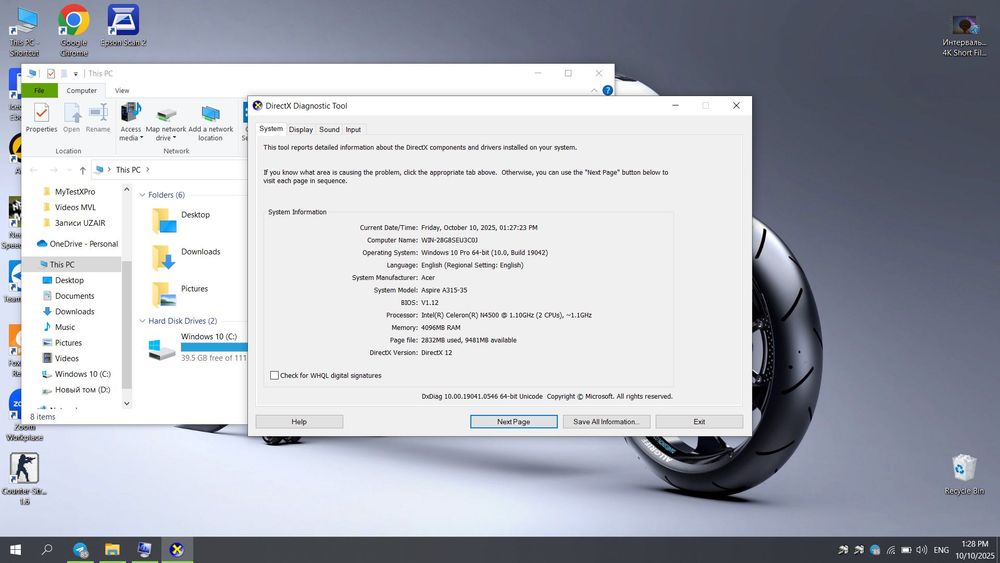
Task: Collapse the File Explorer ribbon chevron
Action: (x=594, y=91)
